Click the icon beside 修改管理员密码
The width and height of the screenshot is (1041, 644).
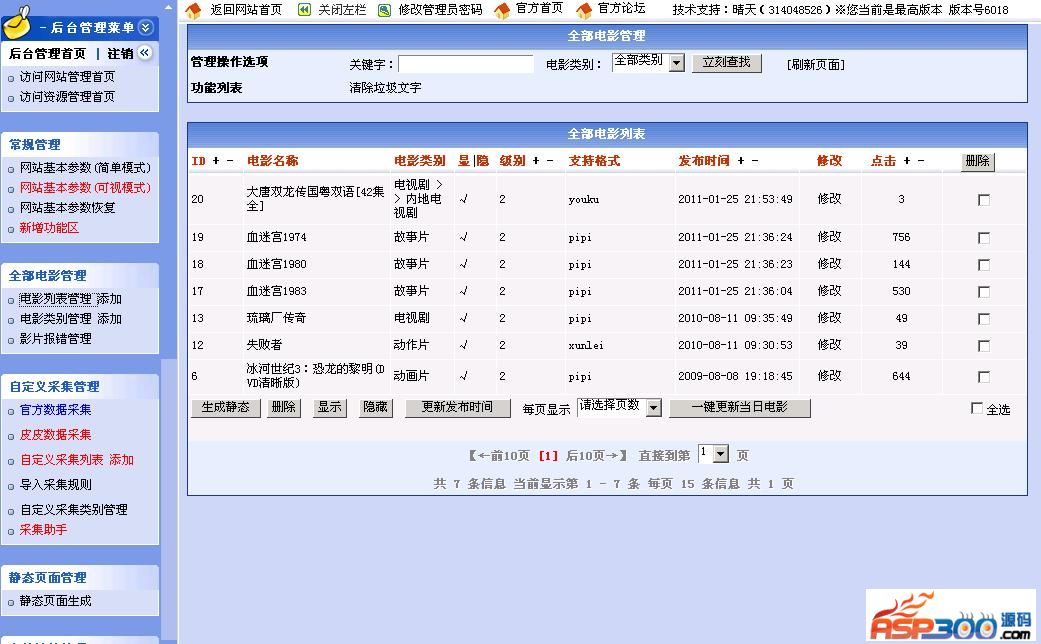pos(384,11)
